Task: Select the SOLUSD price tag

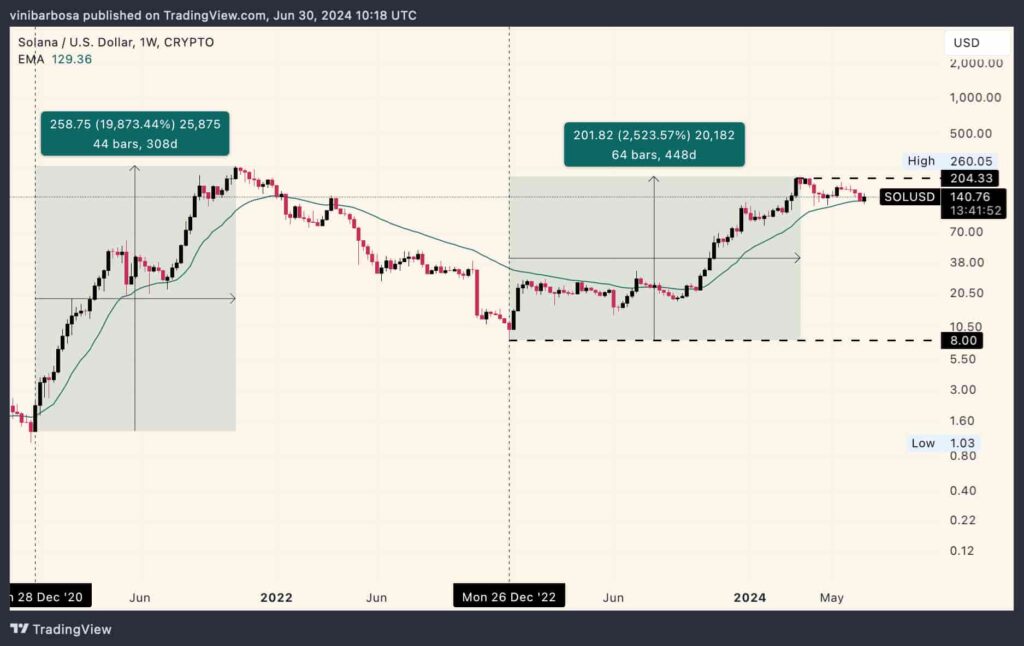Action: click(909, 197)
